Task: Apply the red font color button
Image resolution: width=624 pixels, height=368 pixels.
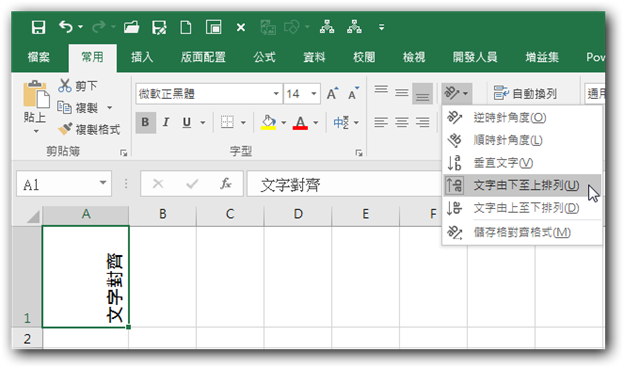Action: 300,122
